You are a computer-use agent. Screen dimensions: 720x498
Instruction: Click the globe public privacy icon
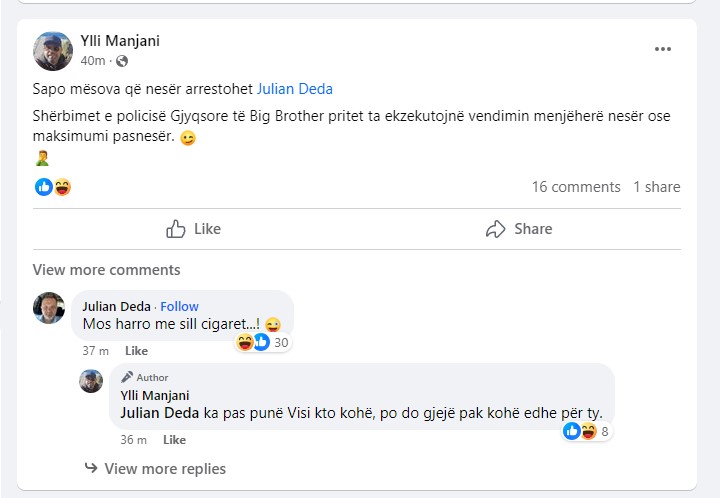[x=122, y=61]
